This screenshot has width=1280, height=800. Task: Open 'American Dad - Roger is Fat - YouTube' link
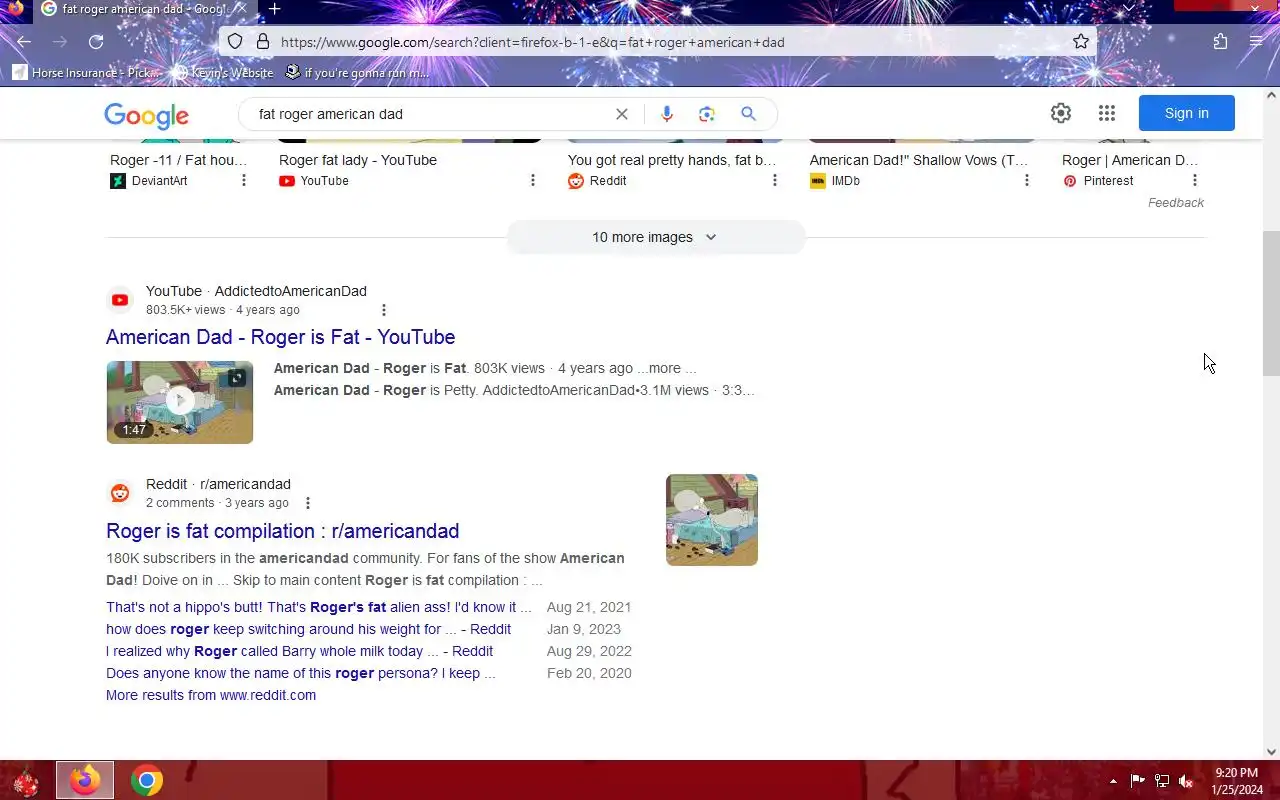pos(280,337)
